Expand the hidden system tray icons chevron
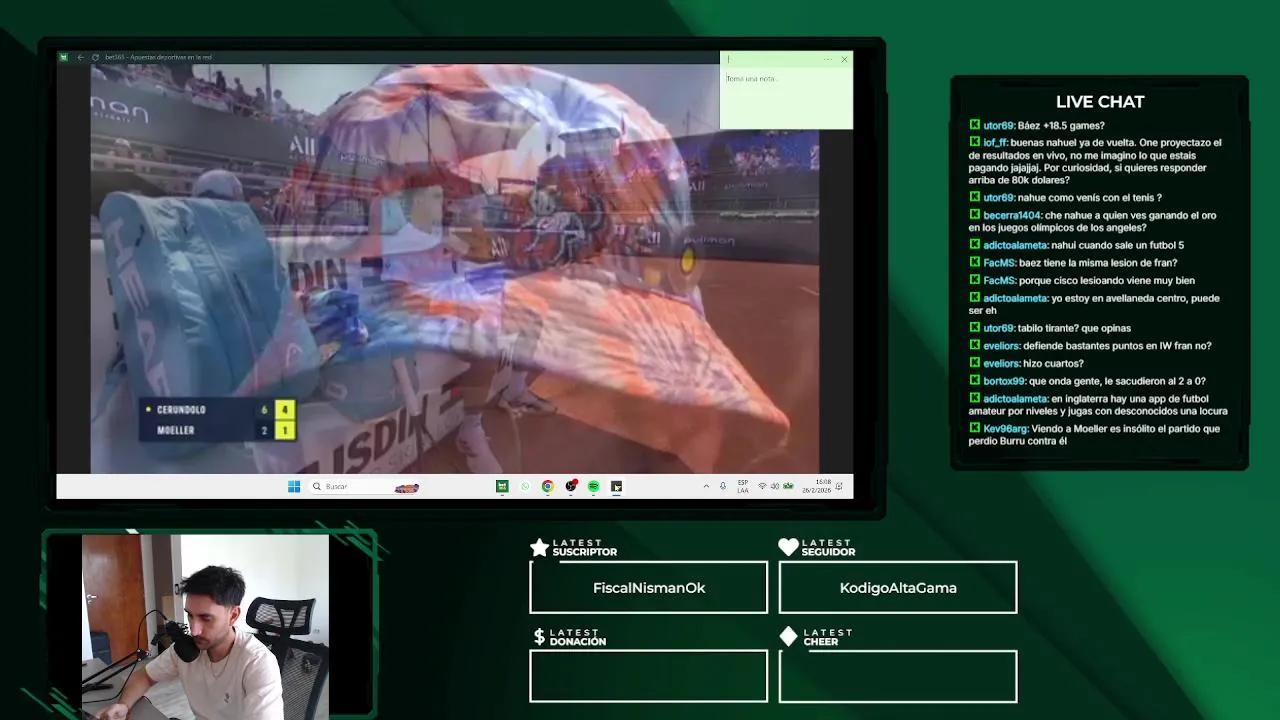Screen dimensions: 1280x720 click(x=706, y=486)
